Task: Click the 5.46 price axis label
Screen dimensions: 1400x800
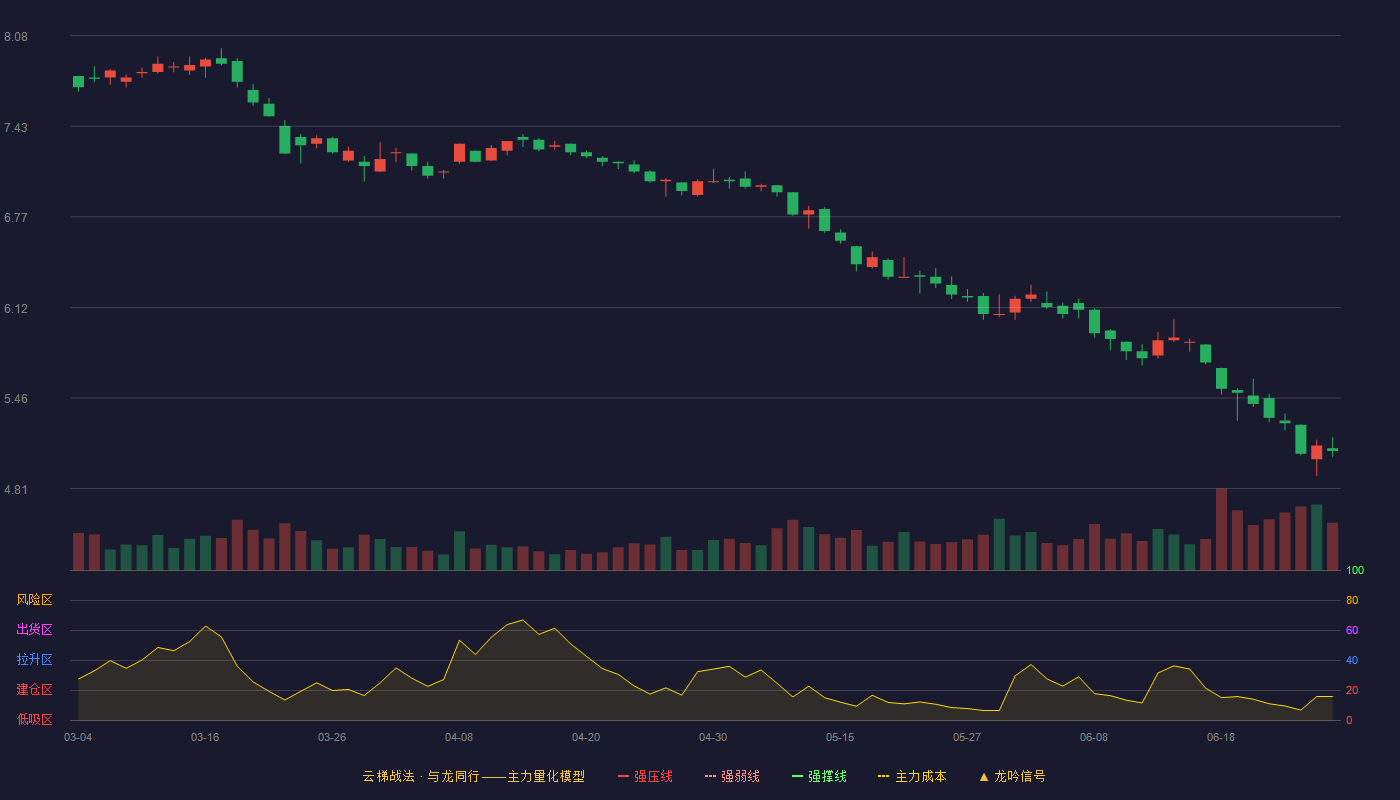Action: (x=16, y=399)
